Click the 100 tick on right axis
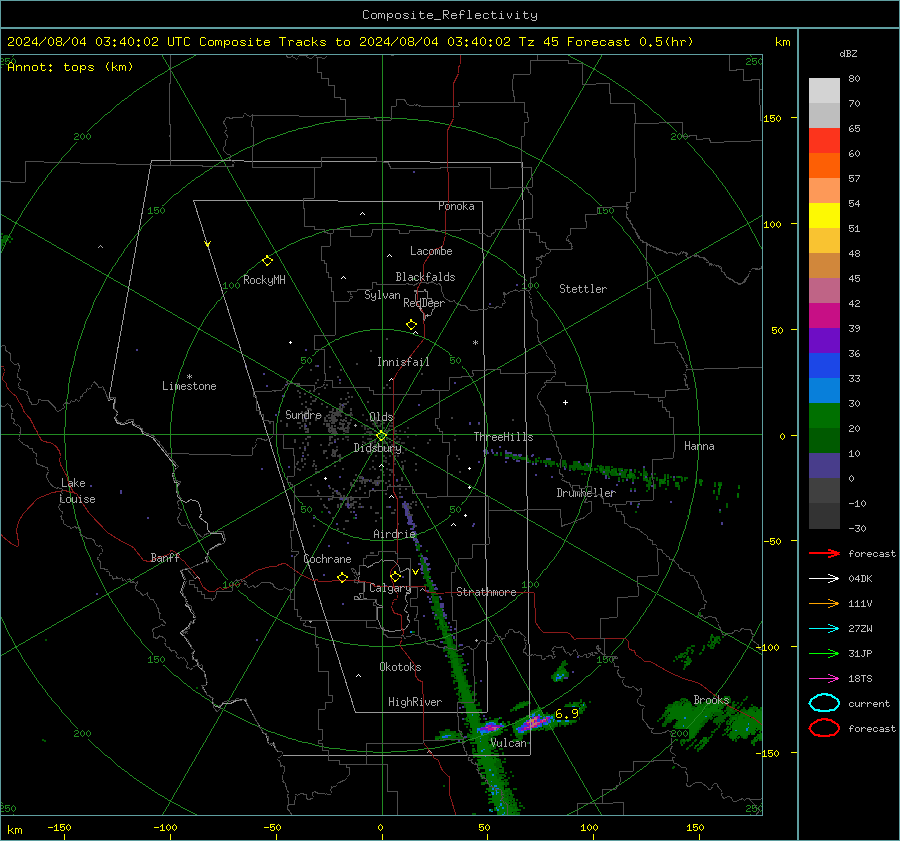Image resolution: width=900 pixels, height=841 pixels. [x=773, y=224]
